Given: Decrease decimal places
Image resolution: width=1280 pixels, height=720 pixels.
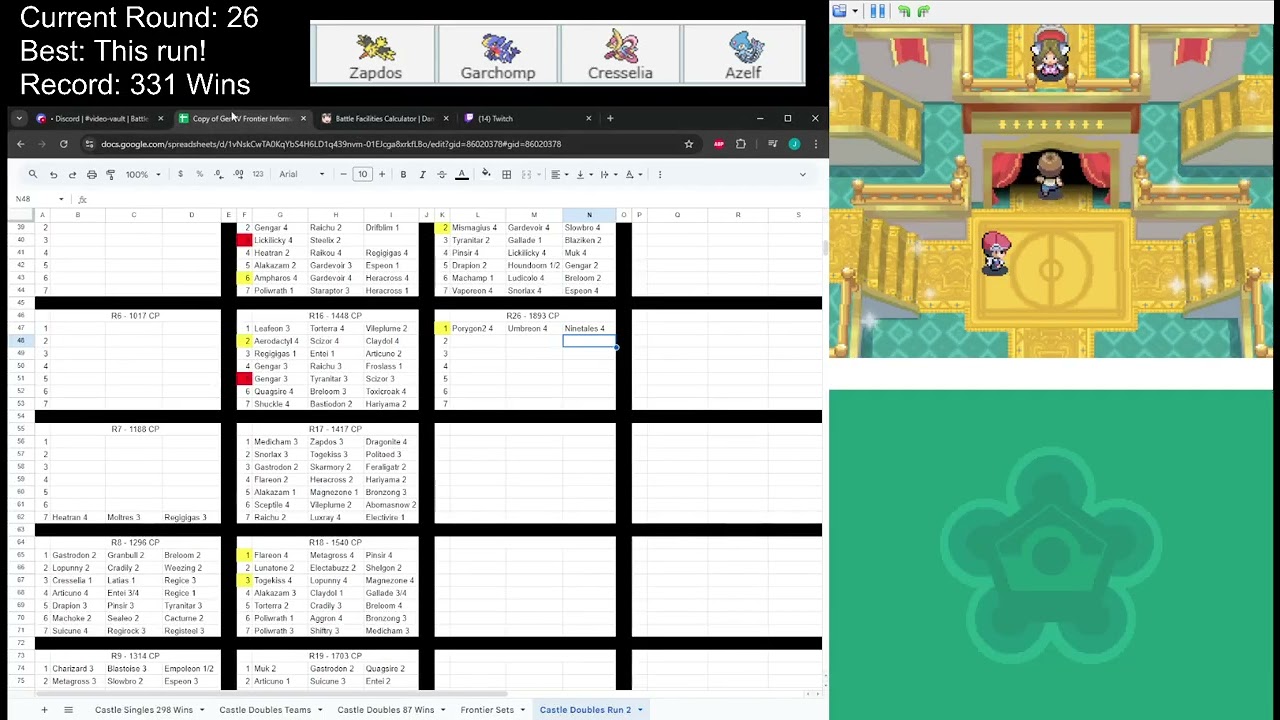Looking at the screenshot, I should (x=219, y=174).
